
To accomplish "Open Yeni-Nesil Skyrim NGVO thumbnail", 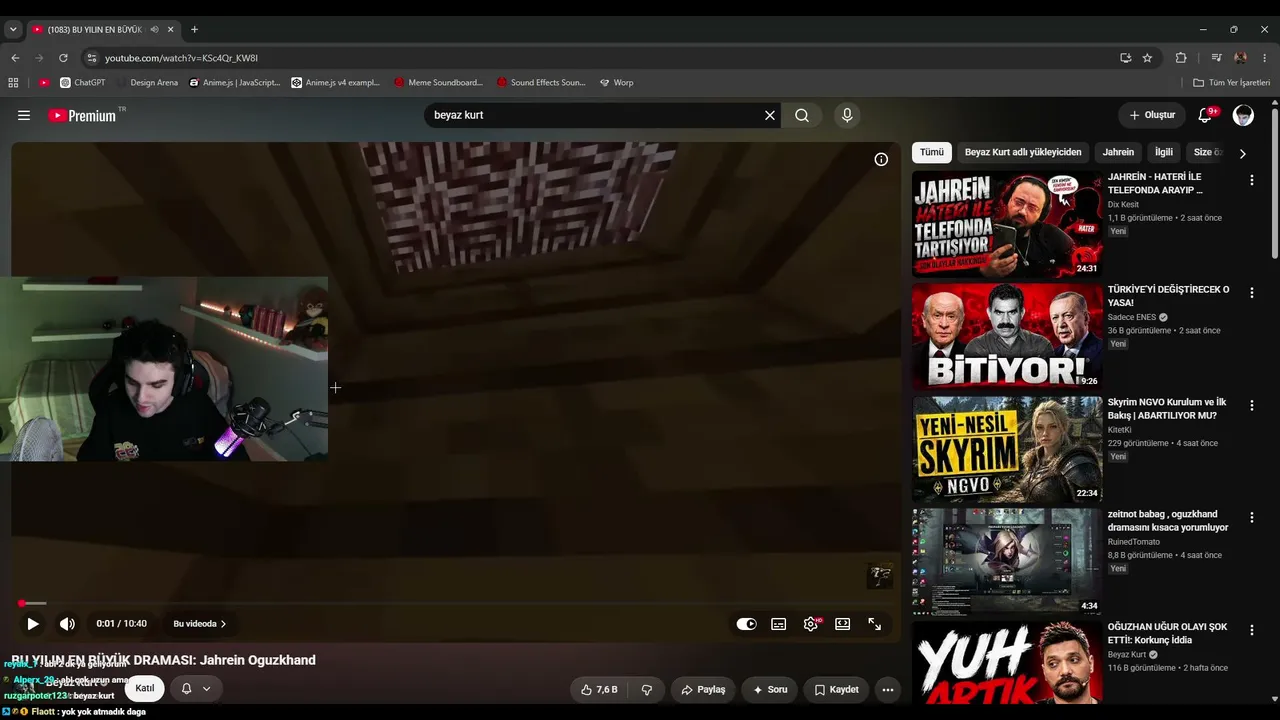I will pyautogui.click(x=1007, y=449).
